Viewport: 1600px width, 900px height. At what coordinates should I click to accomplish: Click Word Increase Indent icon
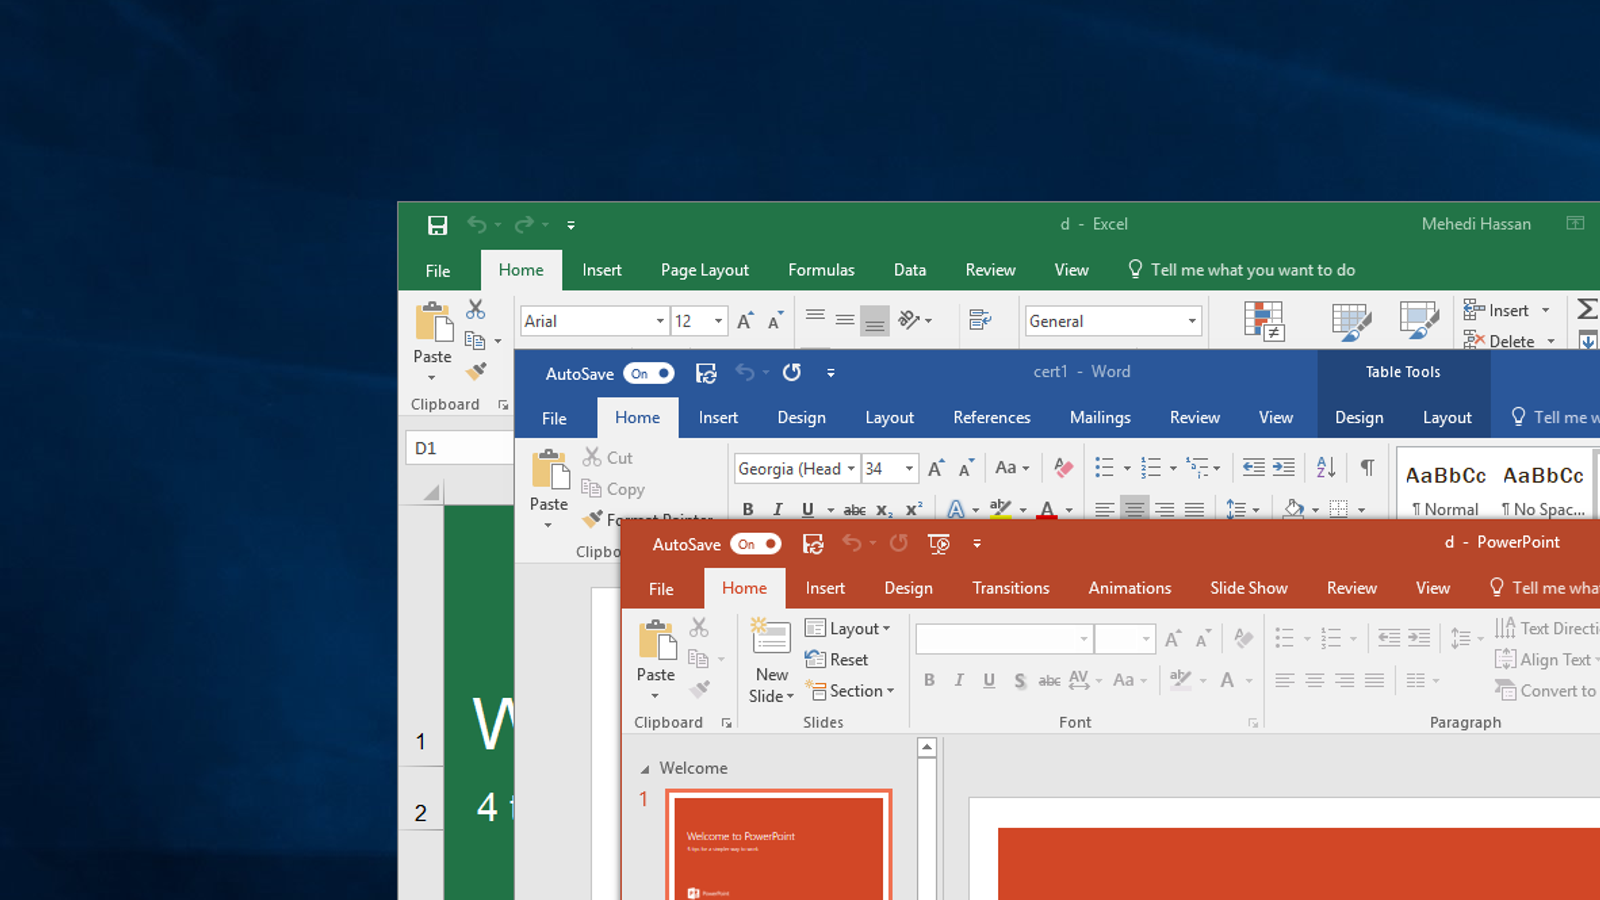1284,467
